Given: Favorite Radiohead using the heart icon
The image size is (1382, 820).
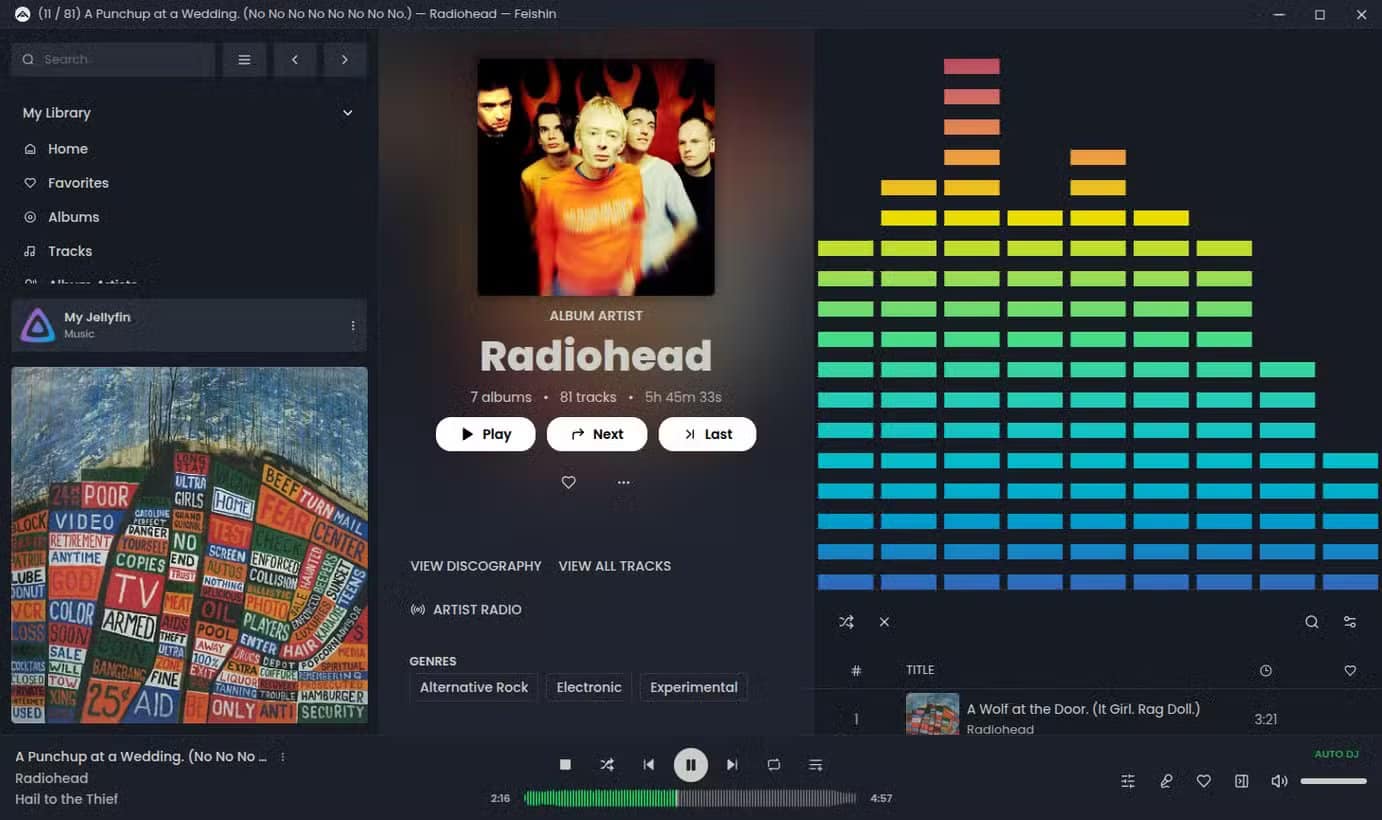Looking at the screenshot, I should tap(568, 482).
